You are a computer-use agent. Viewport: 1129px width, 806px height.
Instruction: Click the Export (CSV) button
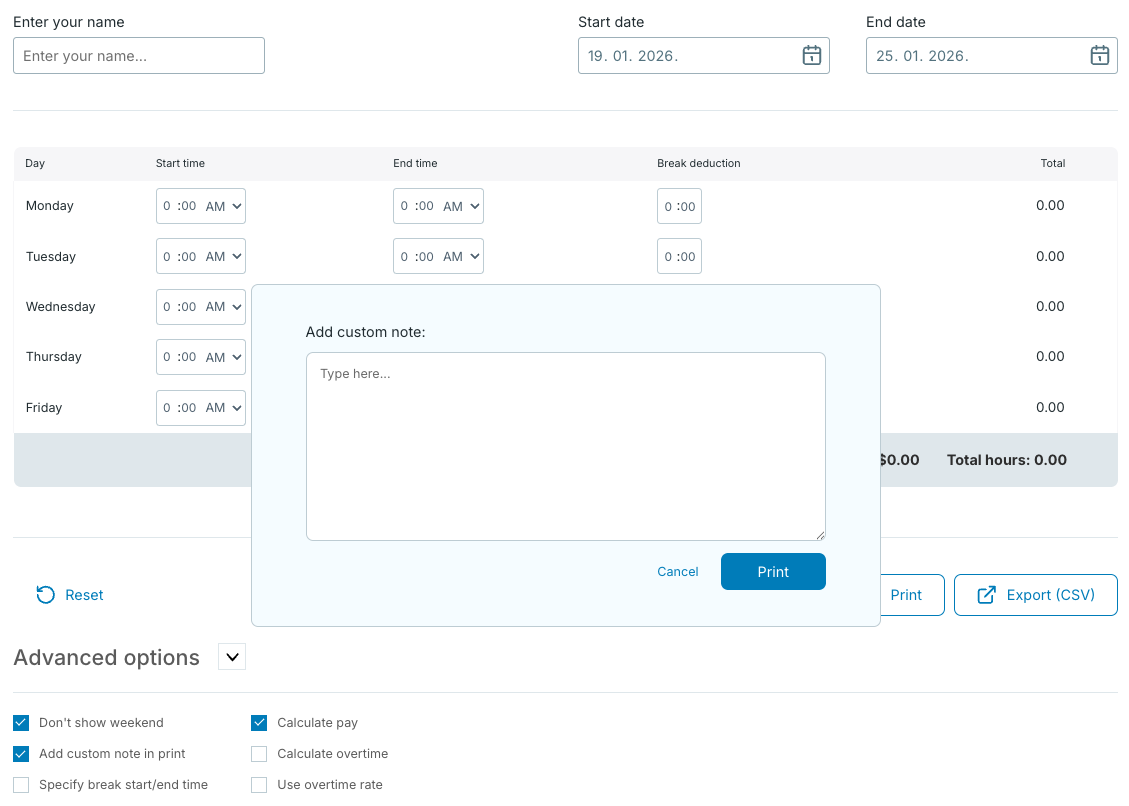(1035, 595)
